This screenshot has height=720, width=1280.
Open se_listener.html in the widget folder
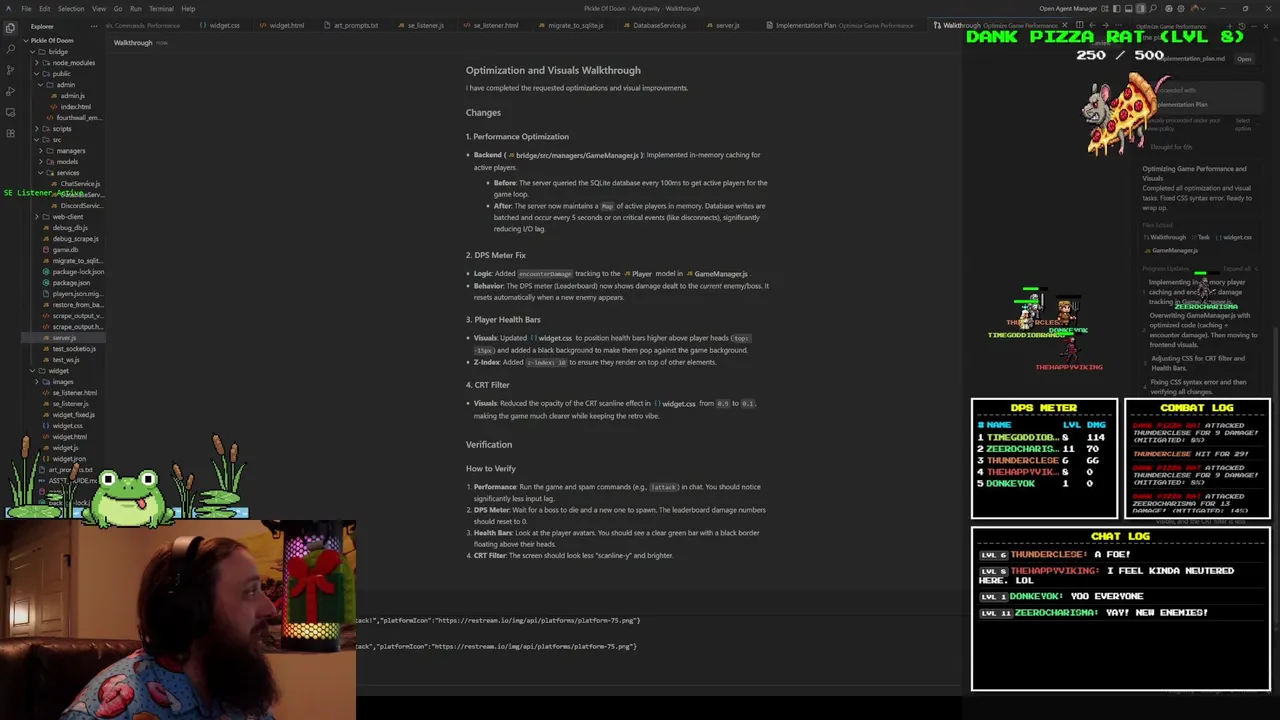pyautogui.click(x=74, y=393)
